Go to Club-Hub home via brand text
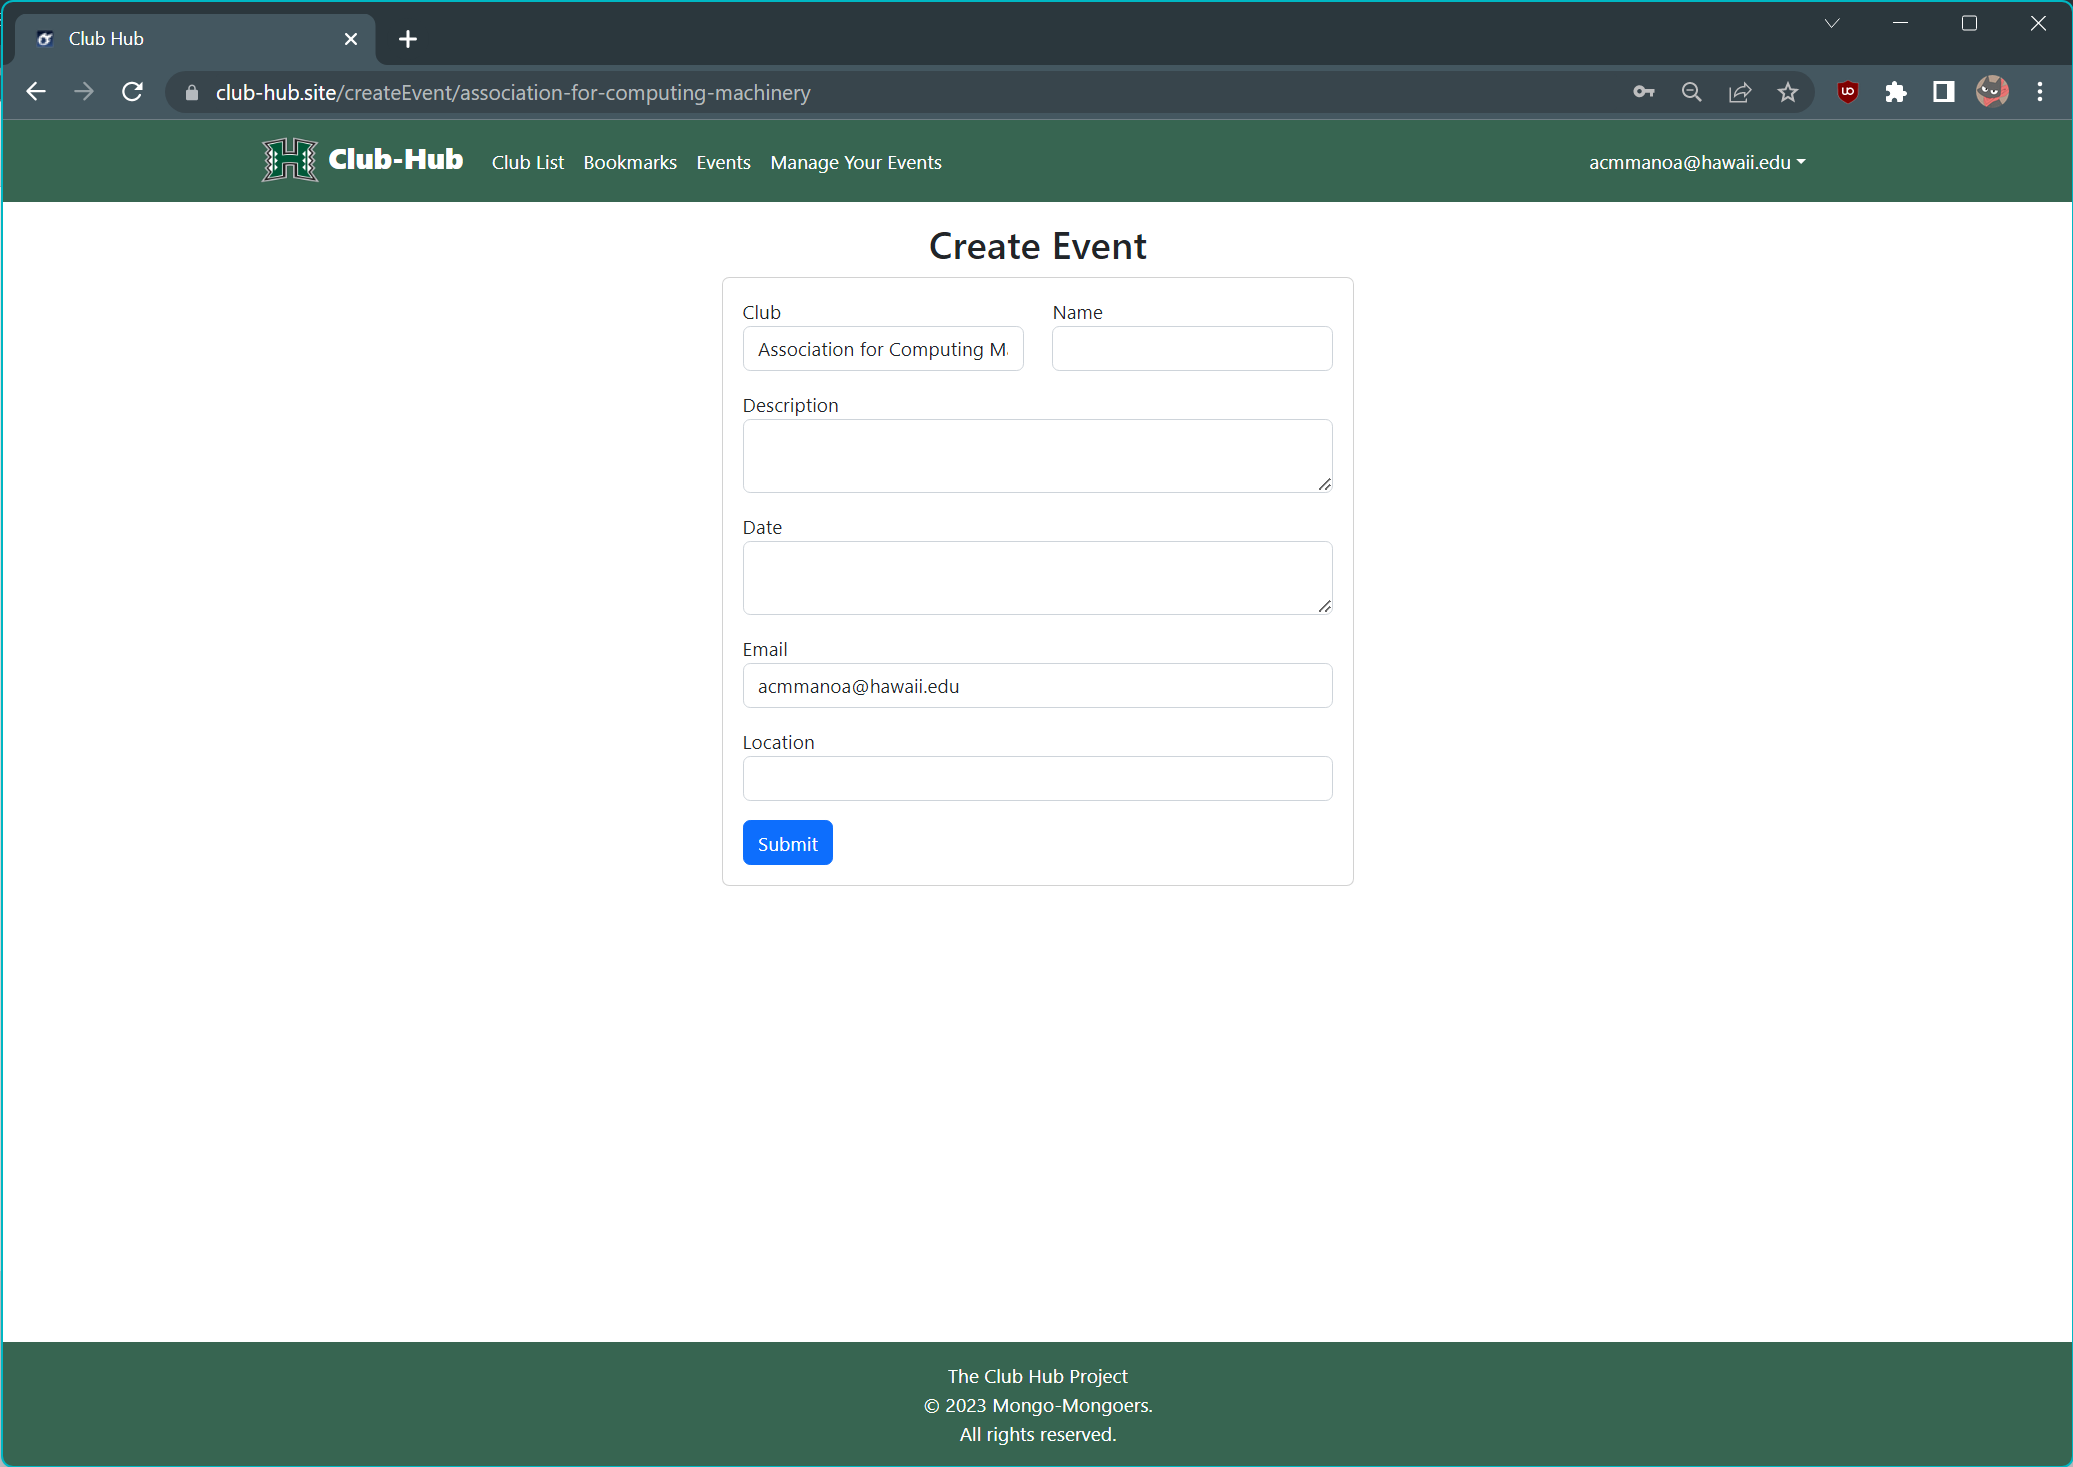Screen dimensions: 2073x1467 tap(395, 160)
